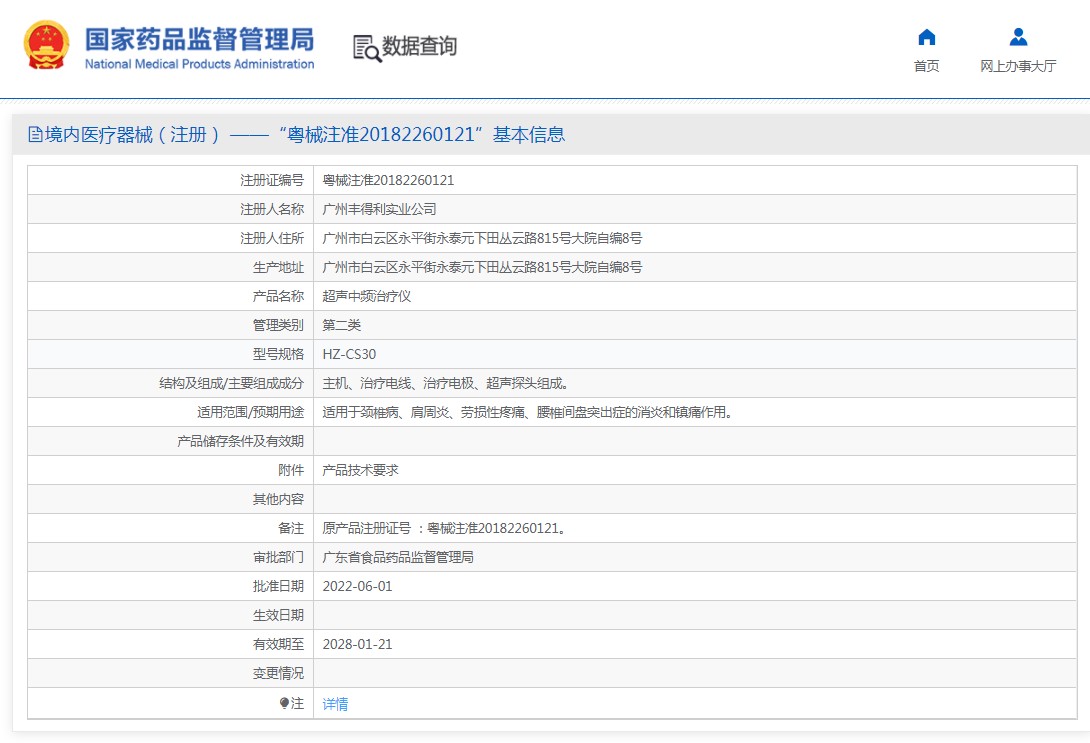Click expiry date 2028-01-21
Screen dimensions: 1090x743
pyautogui.click(x=357, y=645)
